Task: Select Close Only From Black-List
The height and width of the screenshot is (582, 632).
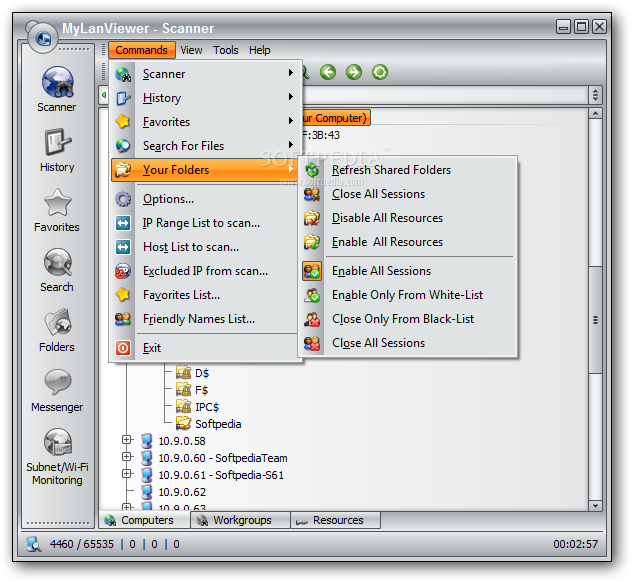Action: 408,319
